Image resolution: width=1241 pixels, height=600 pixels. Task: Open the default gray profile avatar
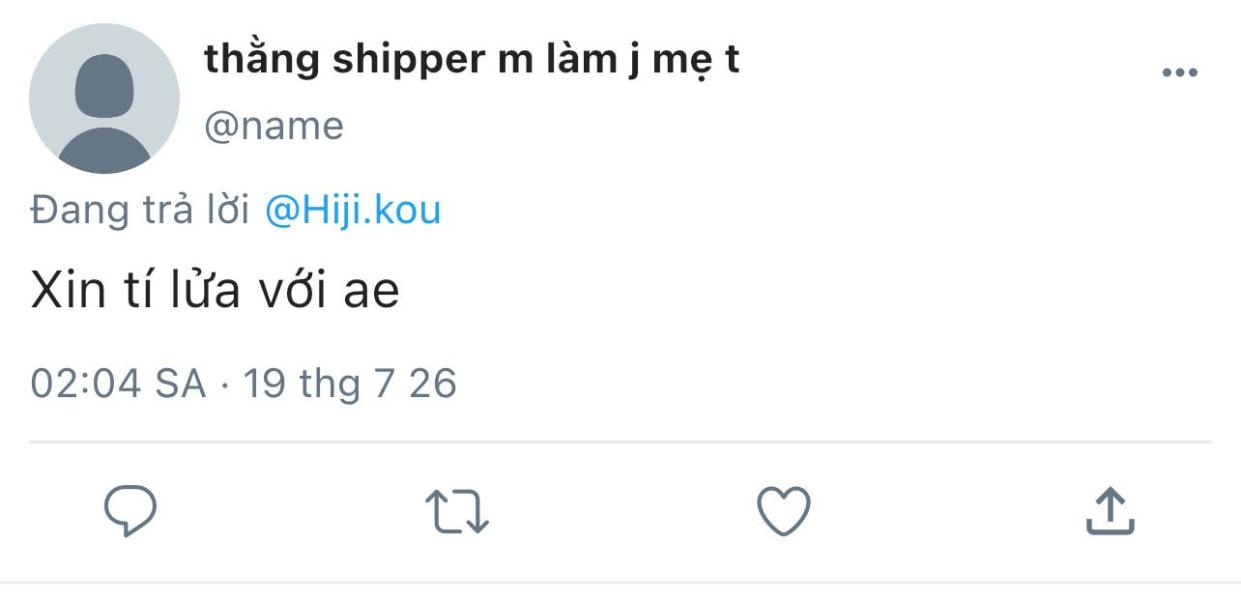coord(104,99)
